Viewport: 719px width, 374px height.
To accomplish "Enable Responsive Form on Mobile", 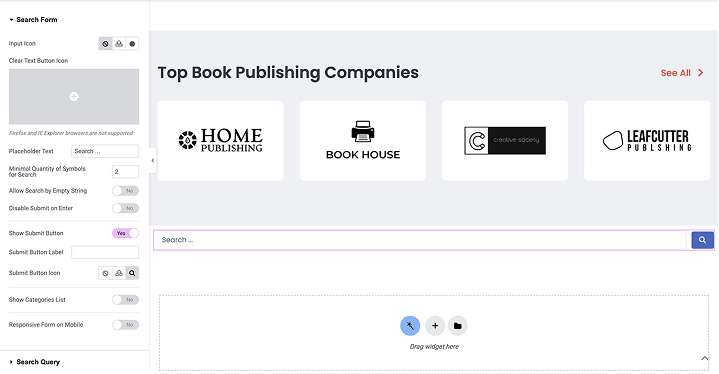I will pos(125,325).
